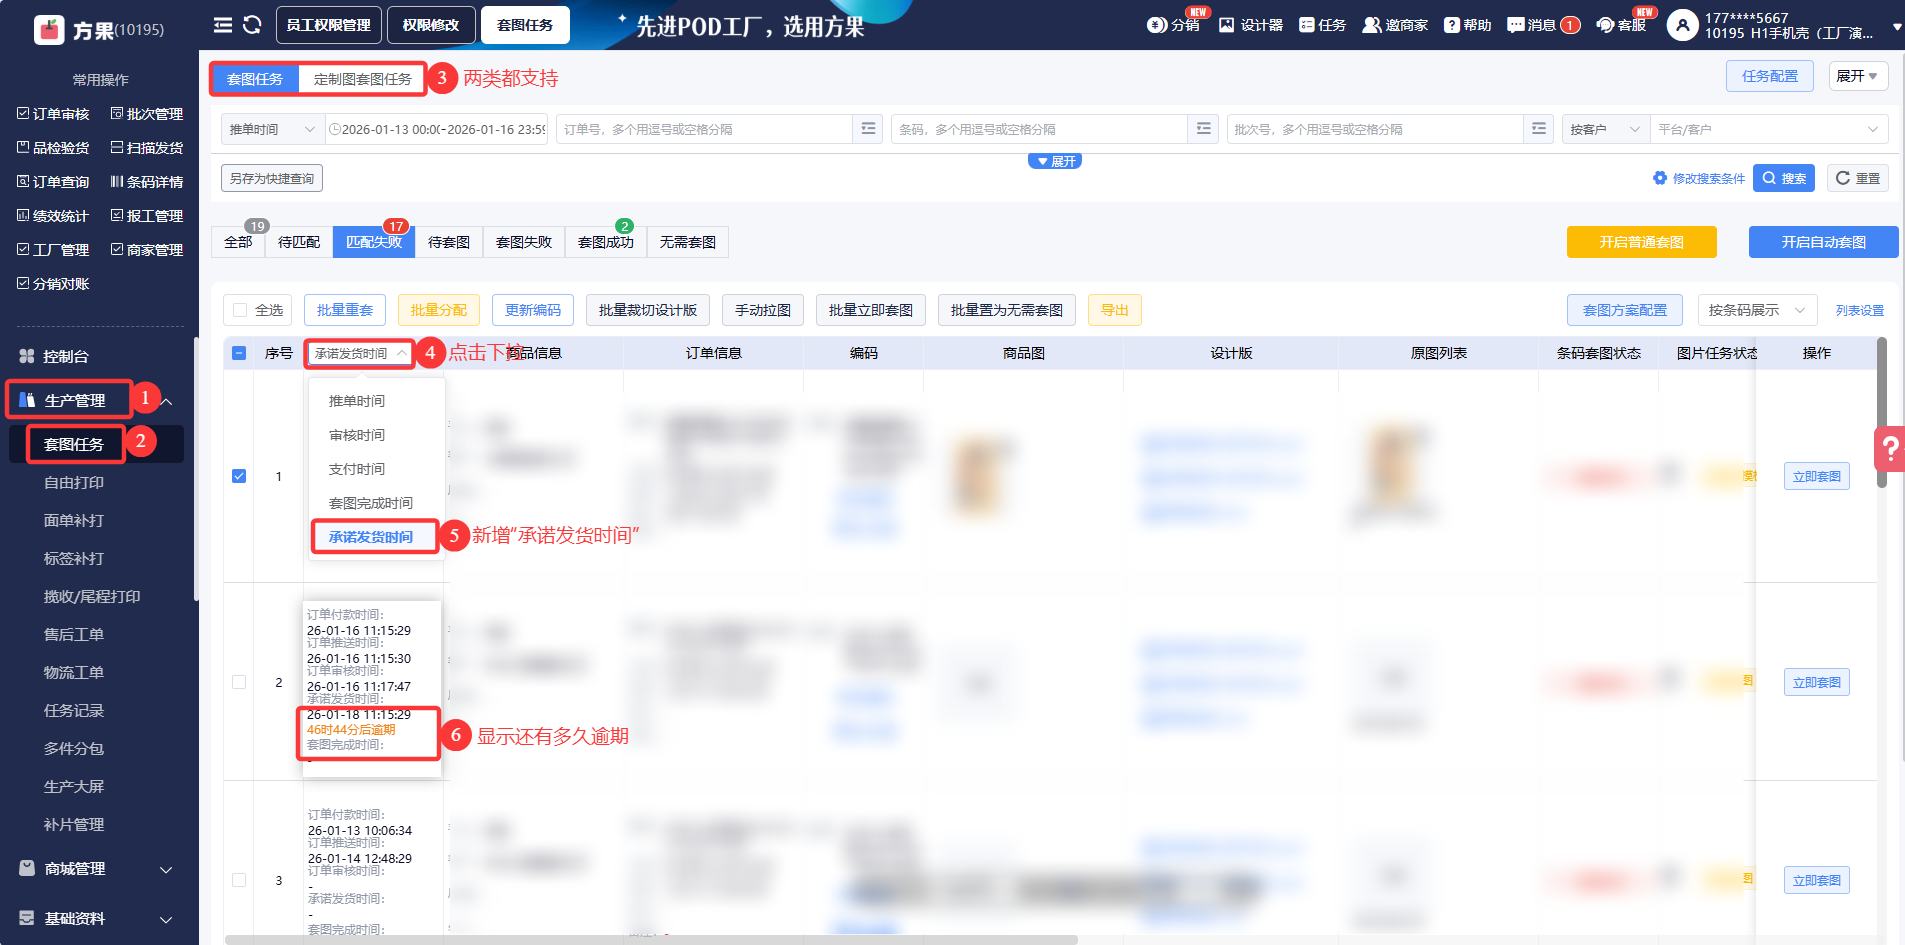Open the 帮助 help icon
This screenshot has height=945, width=1905.
coord(1466,25)
